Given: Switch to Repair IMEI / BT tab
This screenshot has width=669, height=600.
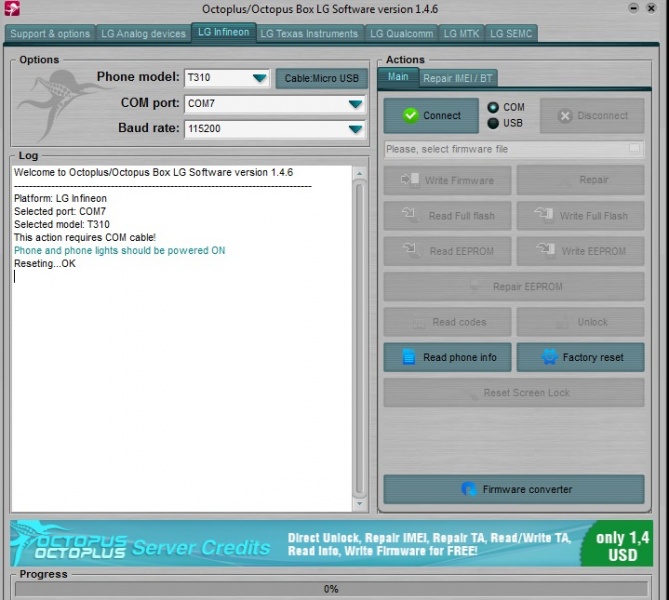Looking at the screenshot, I should tap(458, 78).
